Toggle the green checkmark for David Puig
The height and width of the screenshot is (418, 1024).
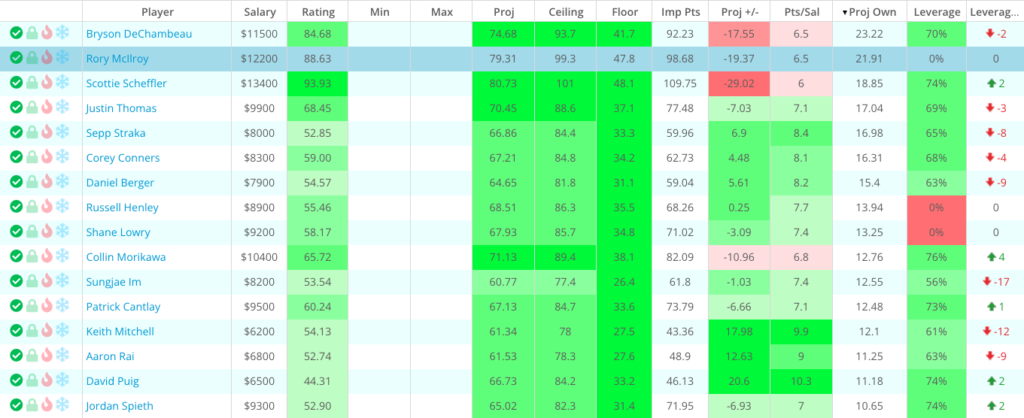pyautogui.click(x=16, y=381)
